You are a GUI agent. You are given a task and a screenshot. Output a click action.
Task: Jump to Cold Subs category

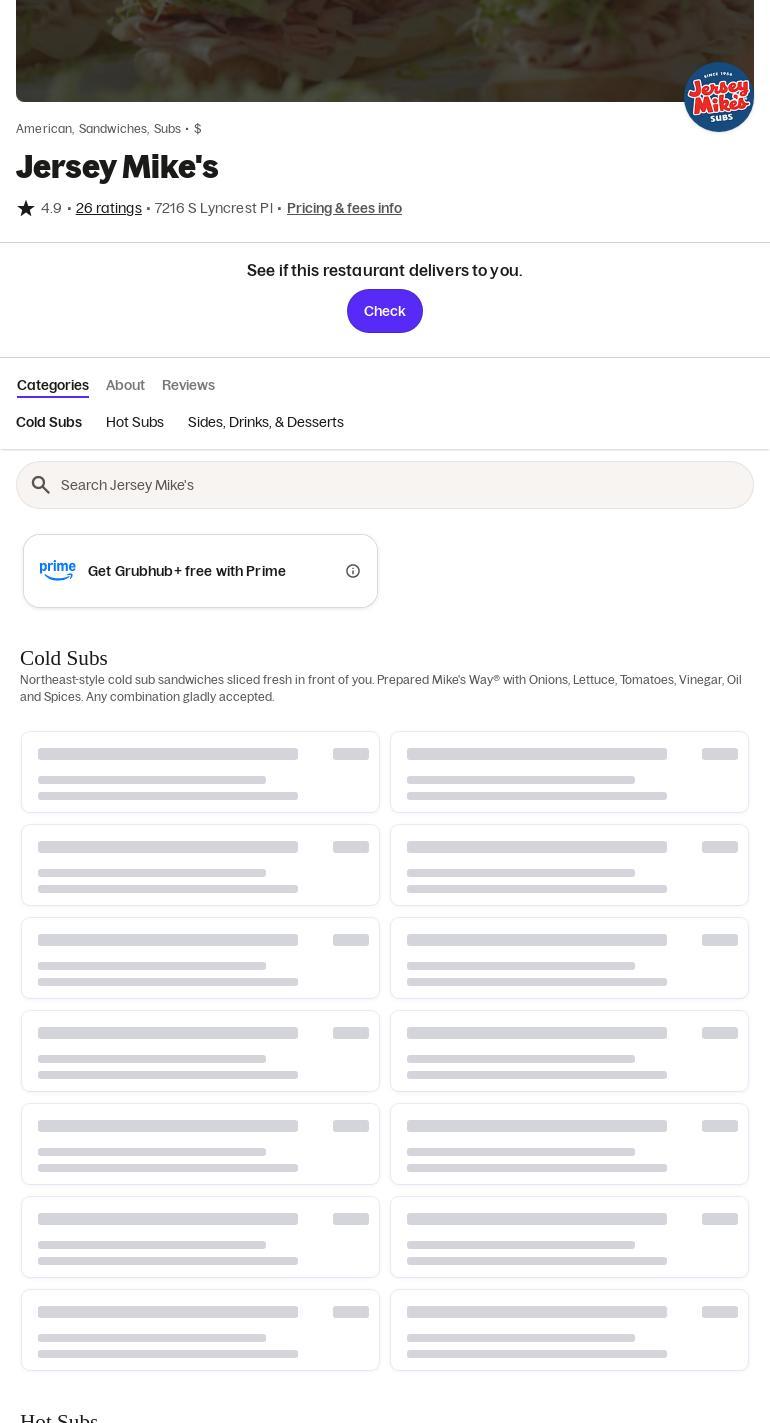point(49,422)
